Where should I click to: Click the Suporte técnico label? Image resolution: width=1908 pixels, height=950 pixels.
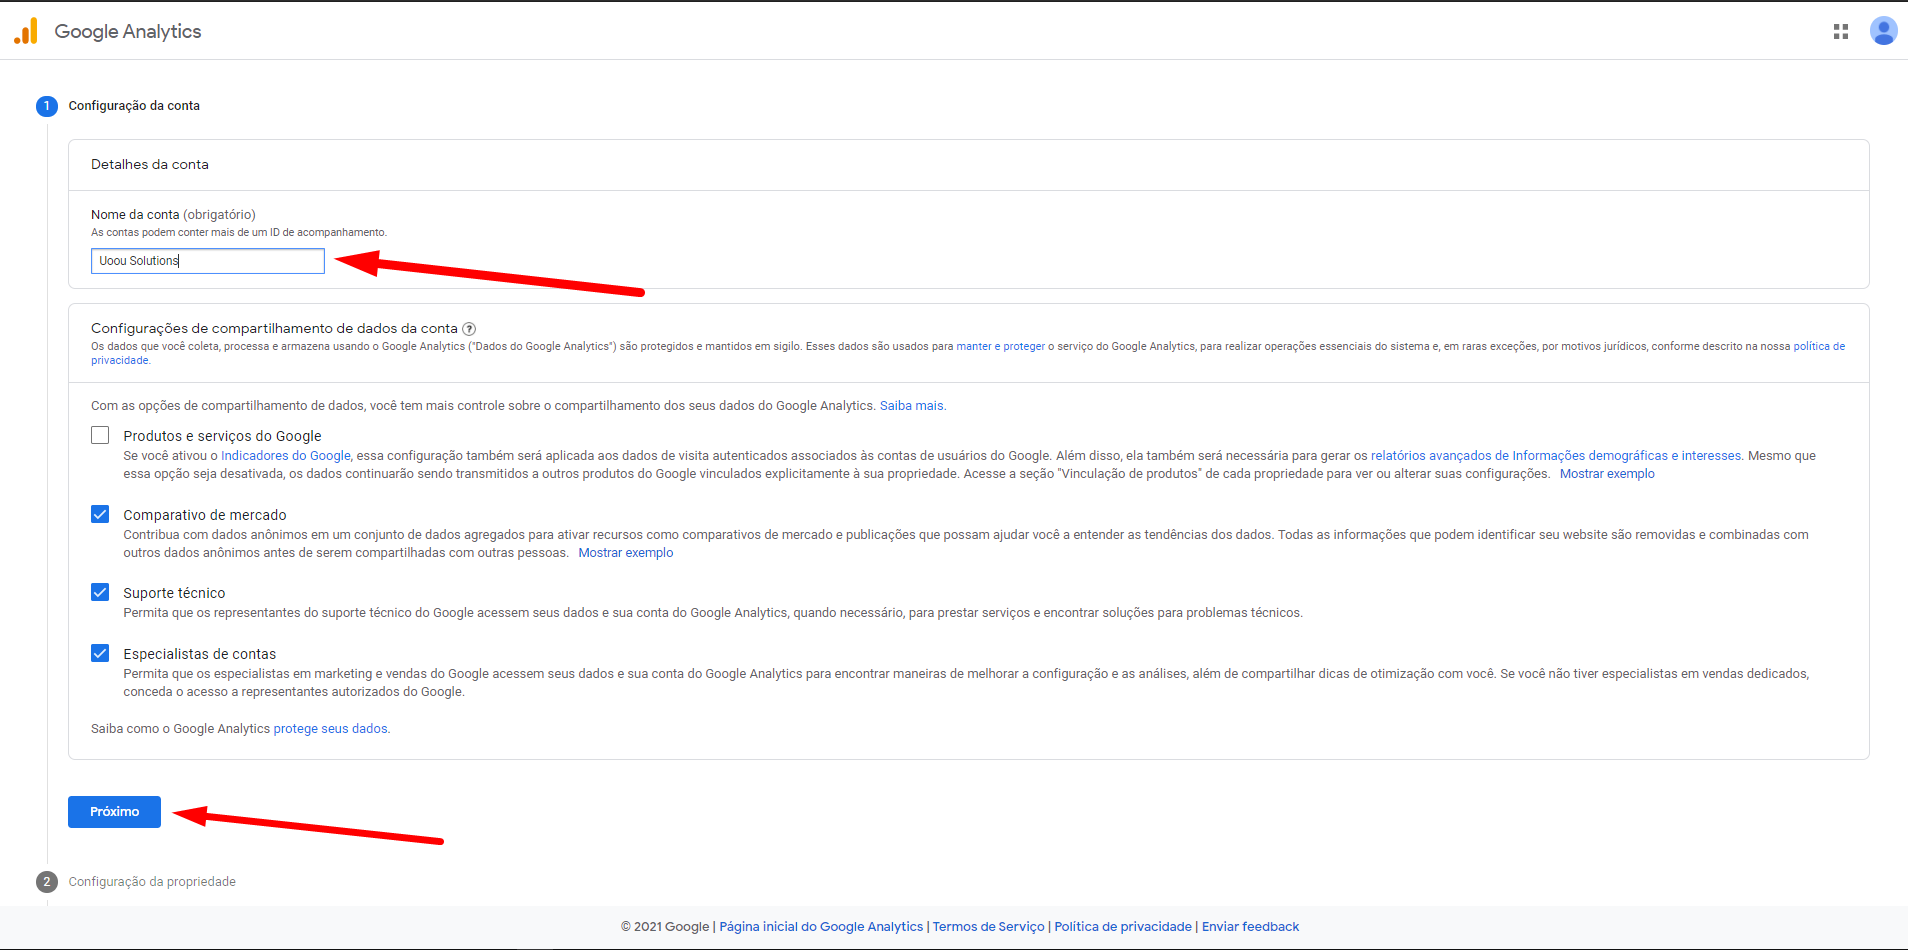174,593
